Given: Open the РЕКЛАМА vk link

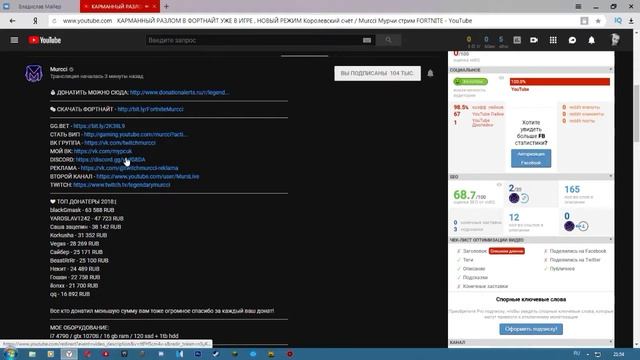Looking at the screenshot, I should pos(129,168).
